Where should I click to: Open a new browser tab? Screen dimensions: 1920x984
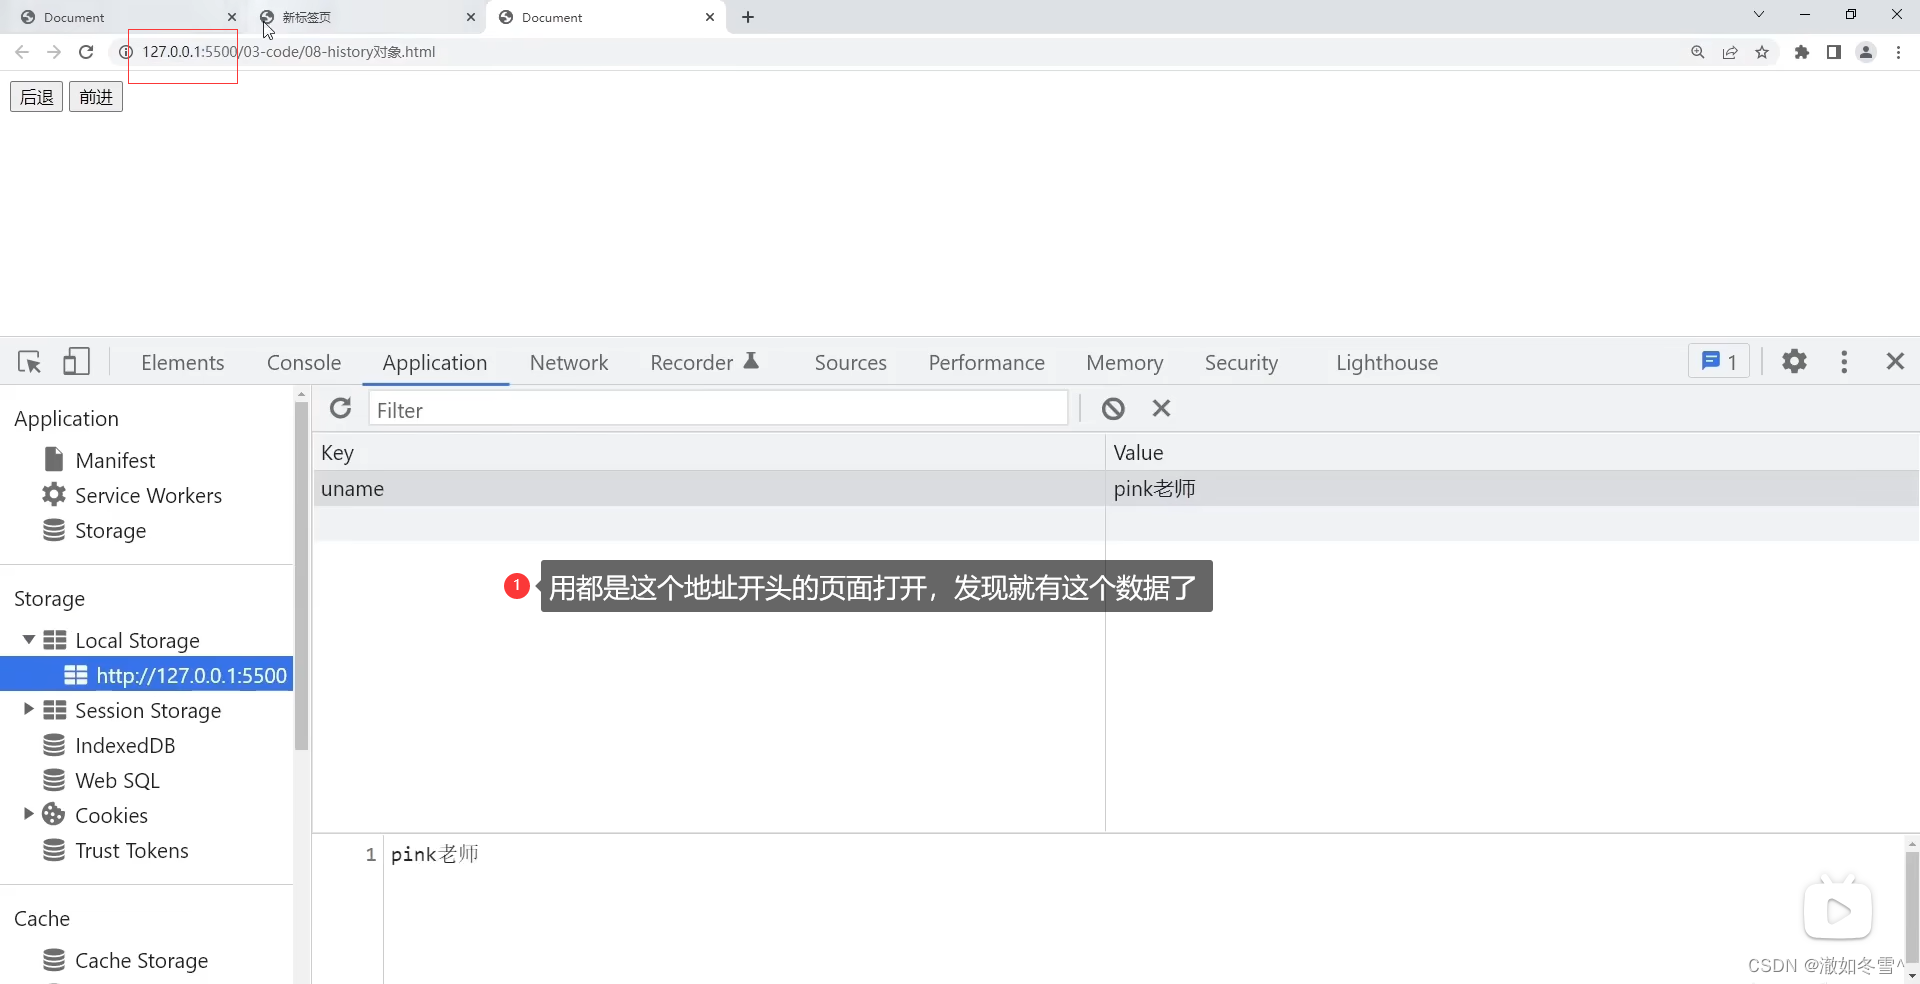pyautogui.click(x=748, y=17)
